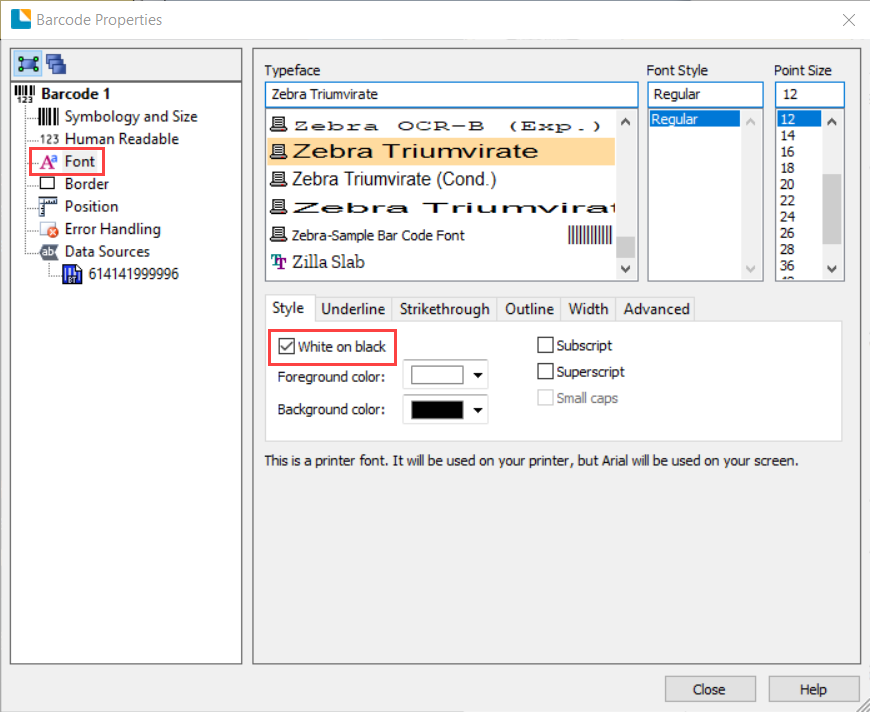870x712 pixels.
Task: Click the Position ruler icon
Action: pos(48,206)
